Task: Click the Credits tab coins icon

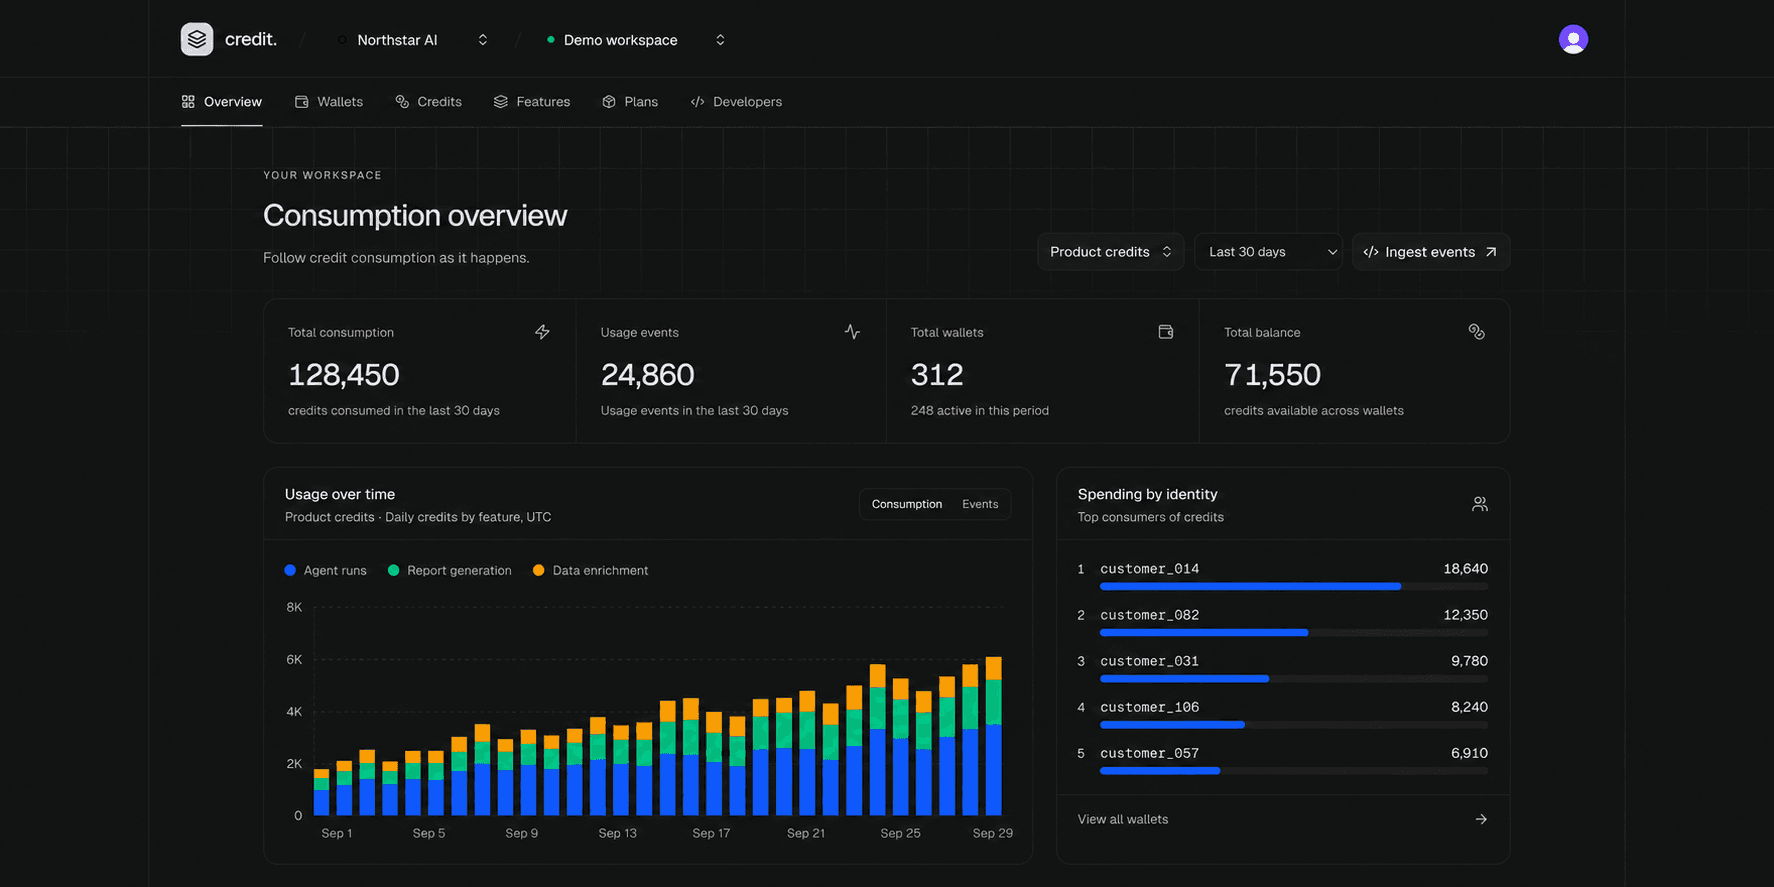Action: (x=402, y=102)
